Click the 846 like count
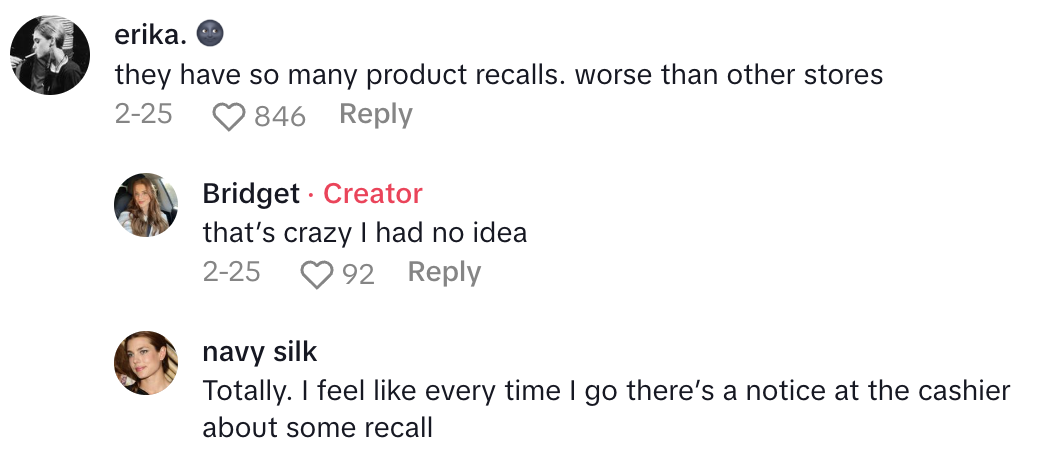1042x450 pixels. tap(280, 116)
